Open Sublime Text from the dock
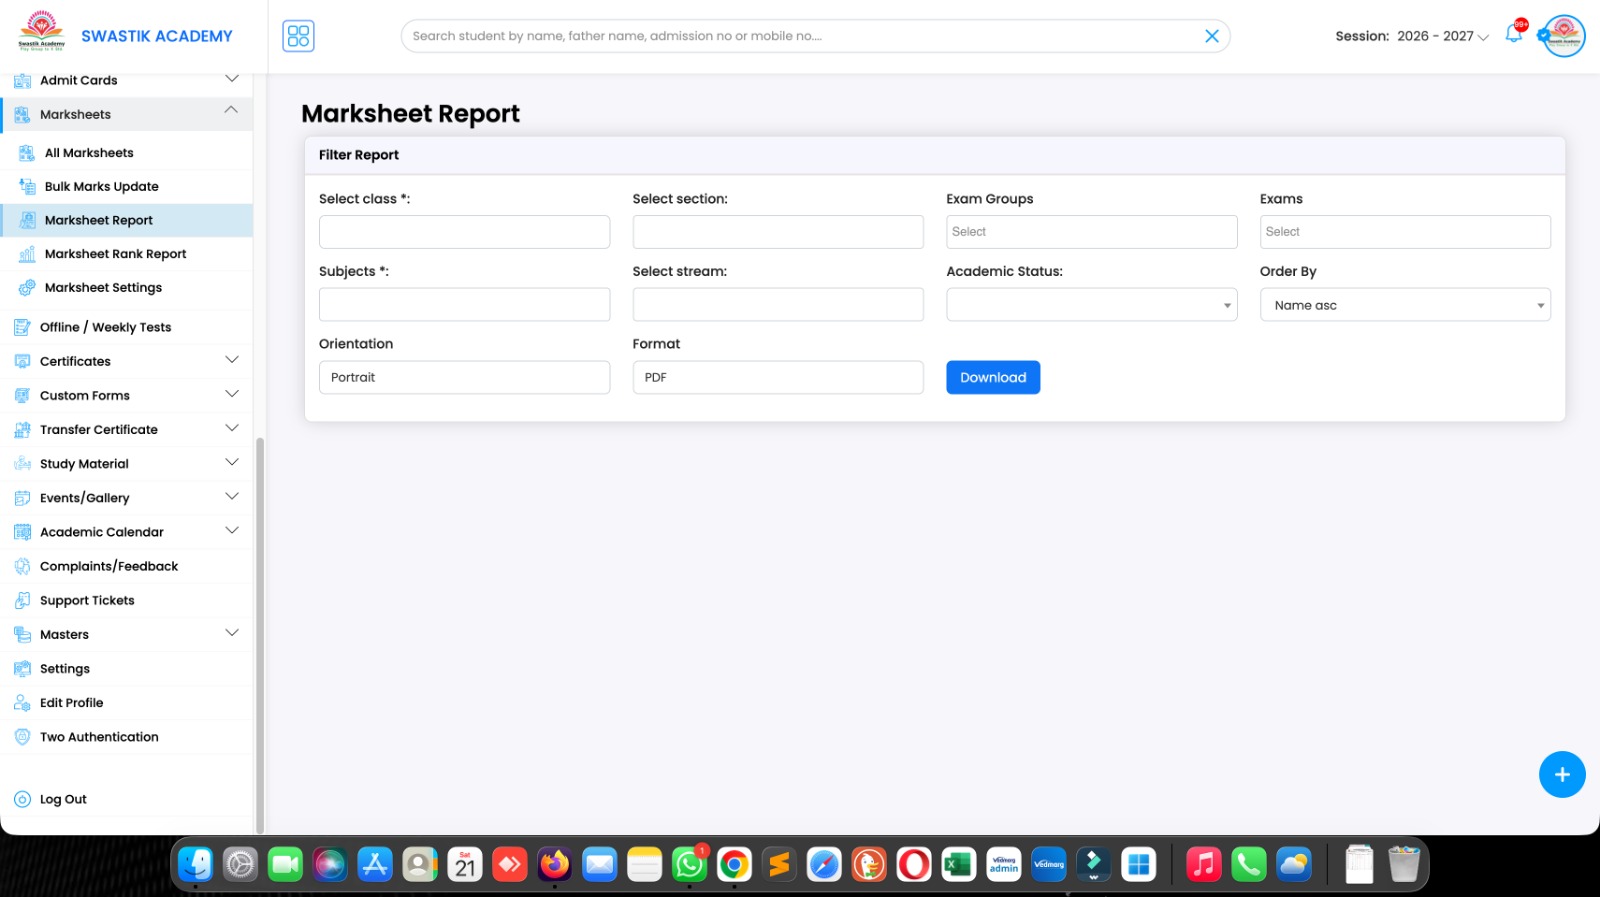The height and width of the screenshot is (897, 1600). click(779, 864)
